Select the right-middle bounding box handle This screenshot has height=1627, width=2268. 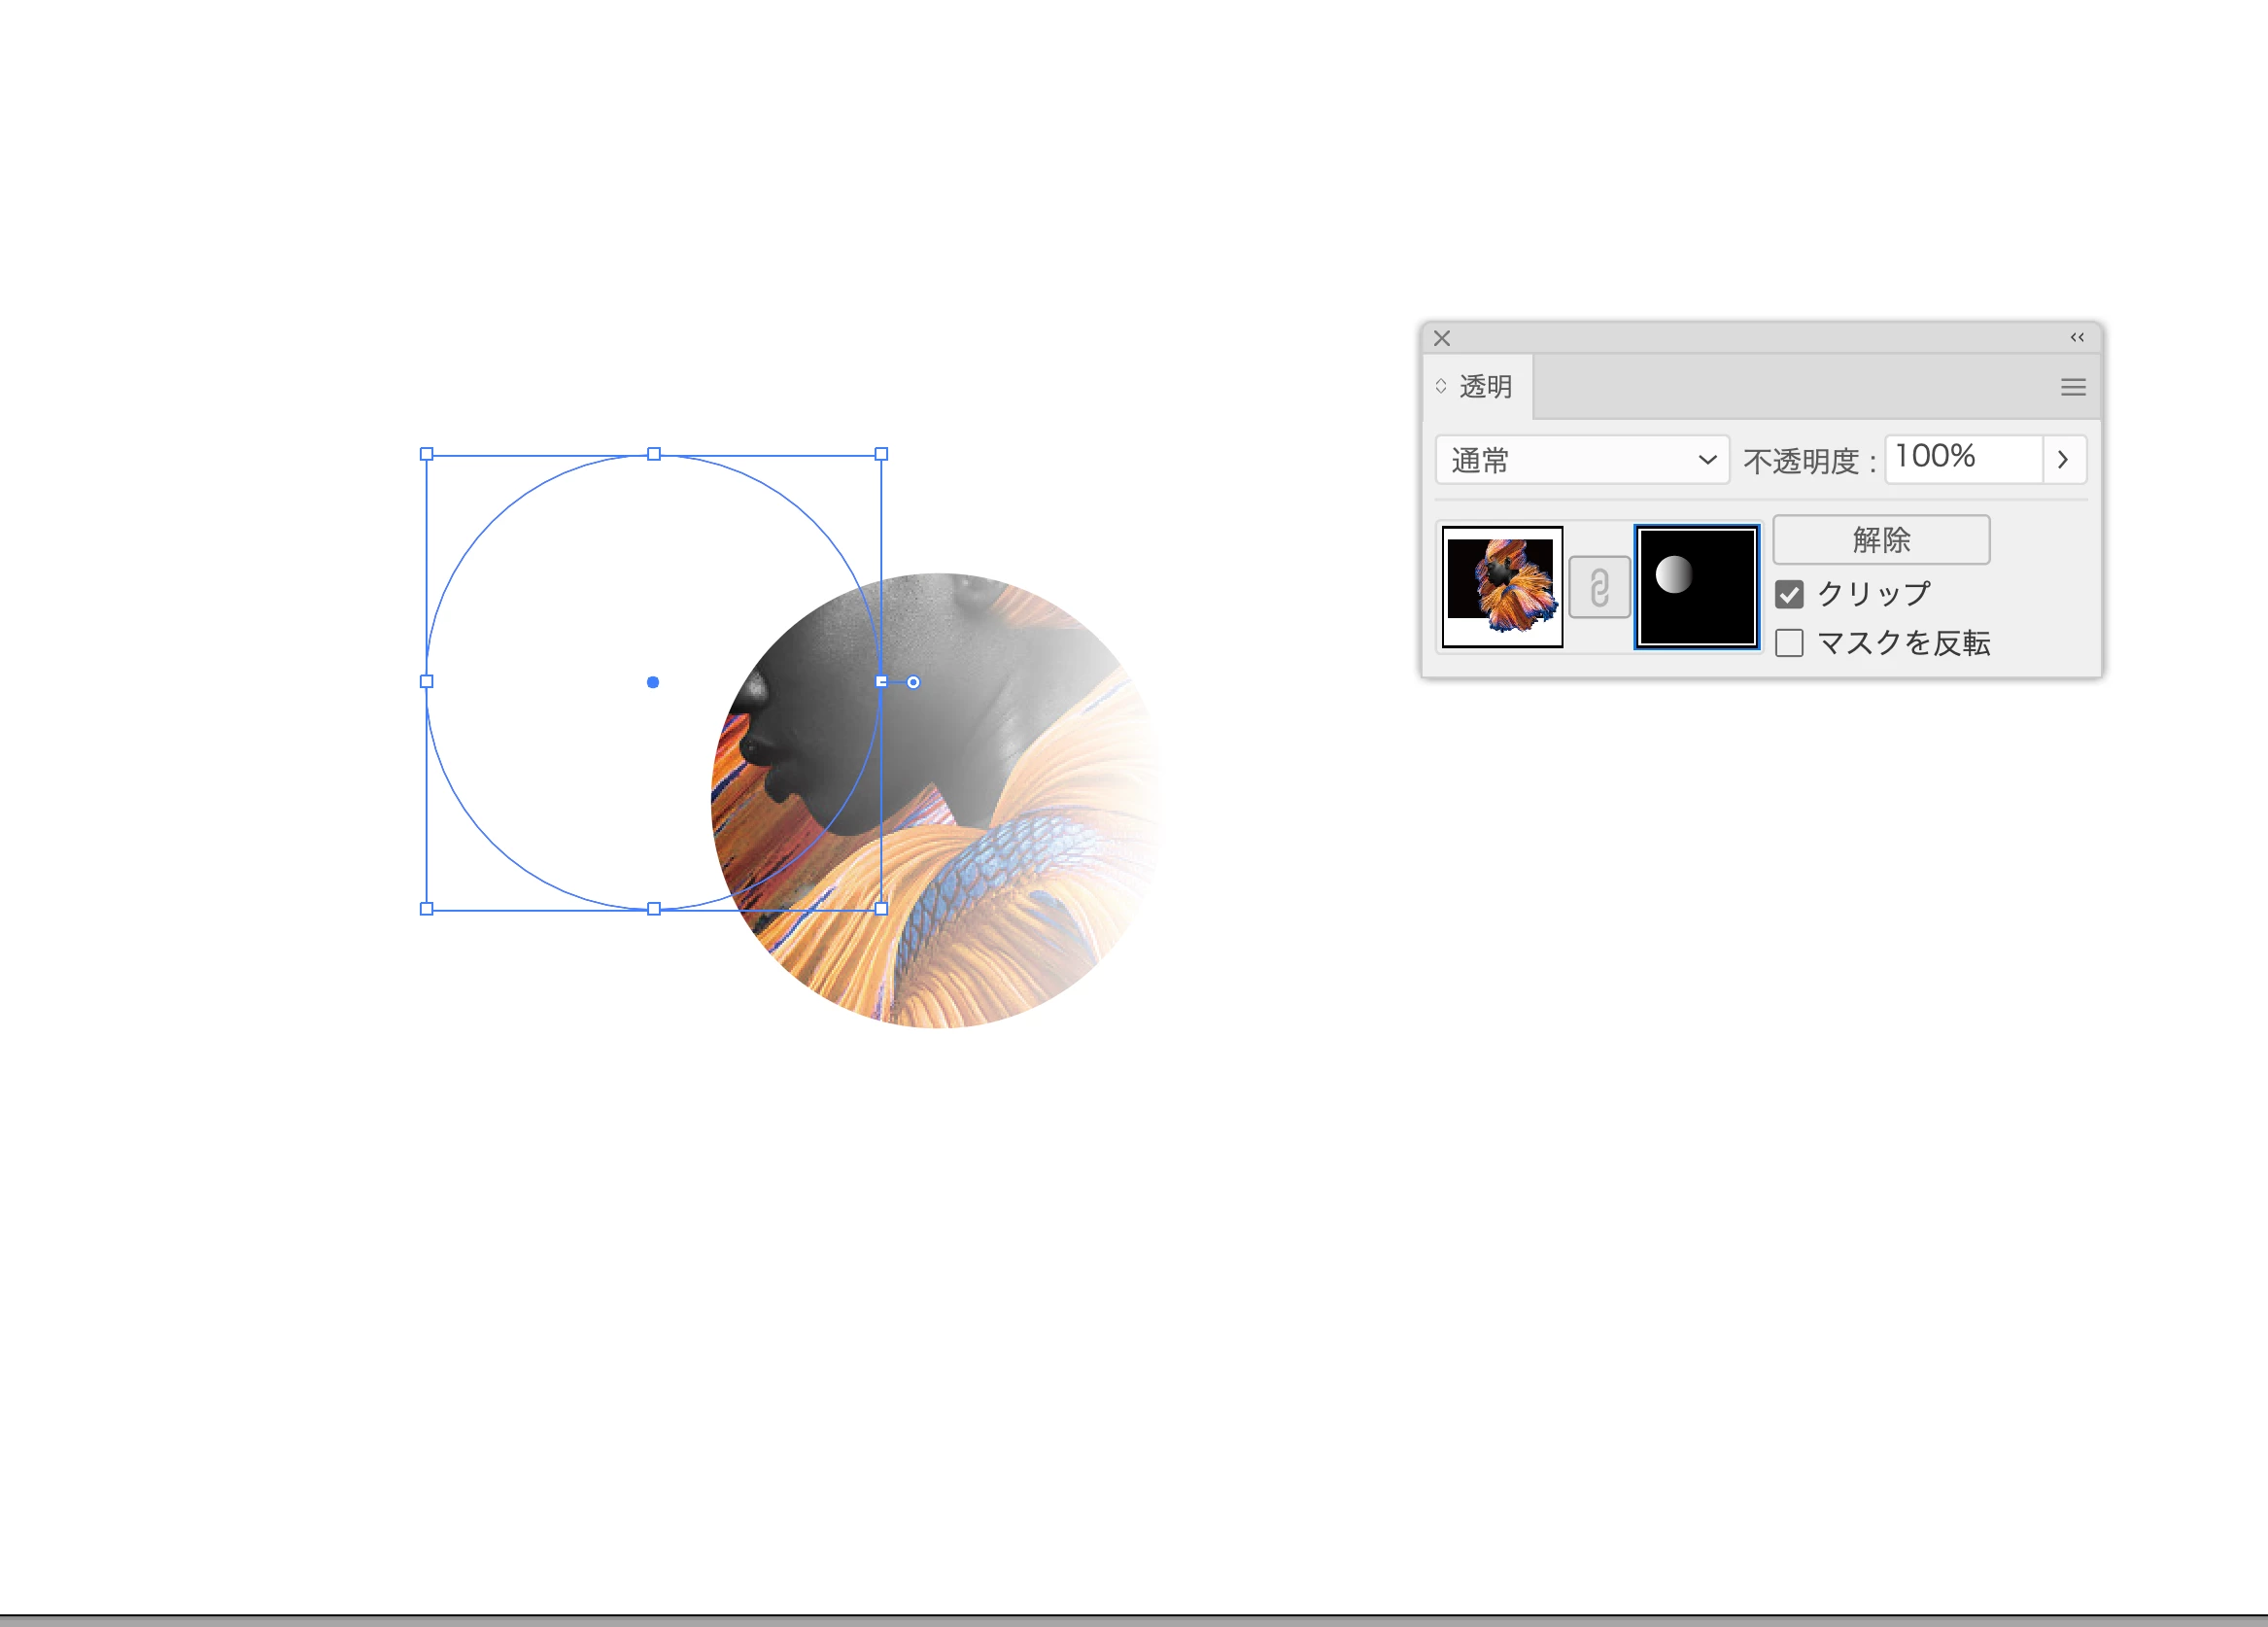881,682
